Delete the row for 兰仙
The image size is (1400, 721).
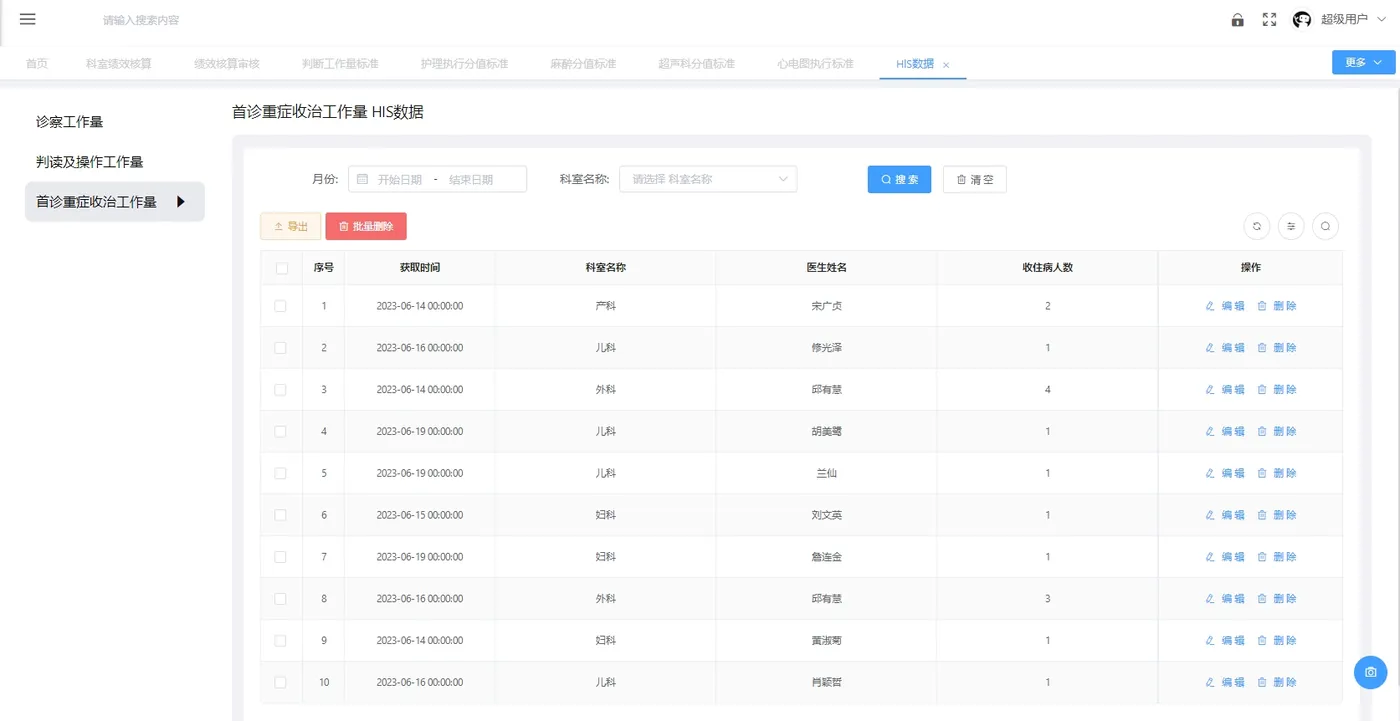[x=1277, y=474]
